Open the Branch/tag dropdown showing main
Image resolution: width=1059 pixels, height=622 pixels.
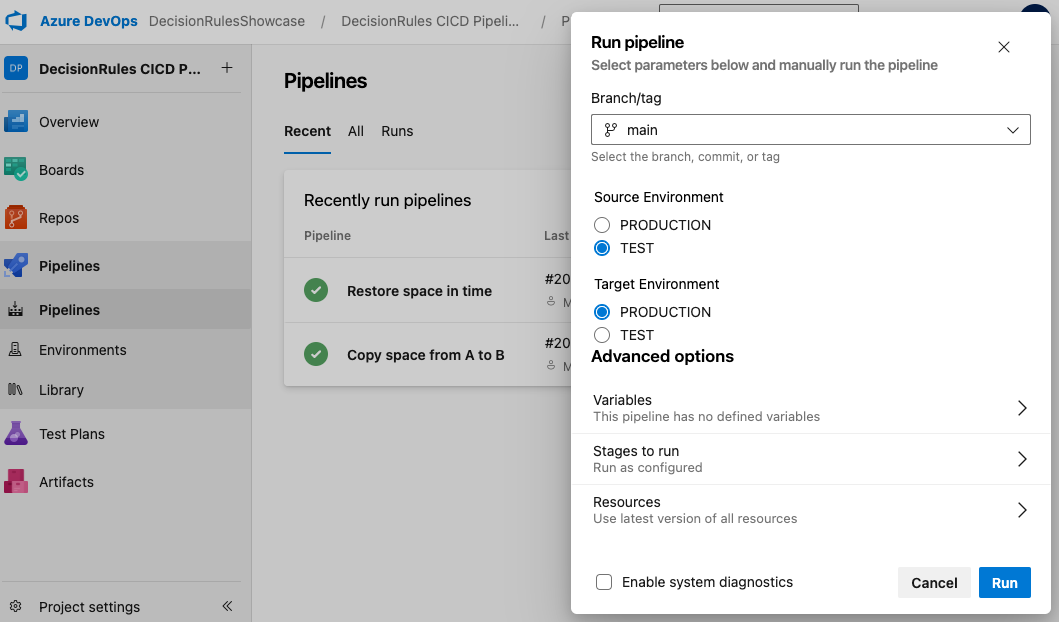810,130
